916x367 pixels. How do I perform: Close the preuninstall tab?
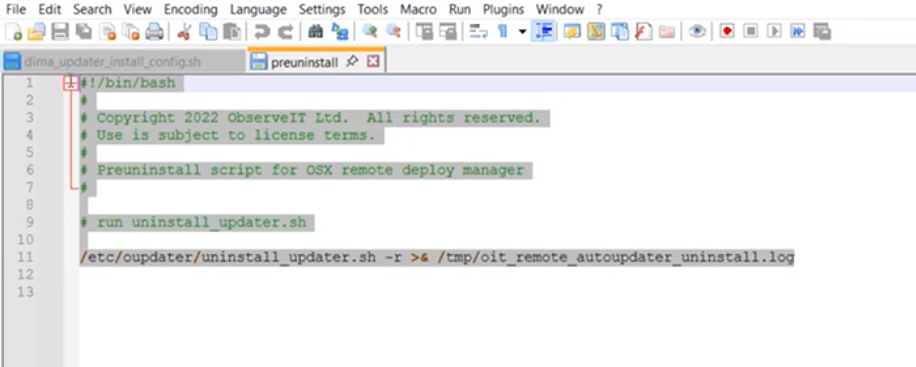(x=373, y=61)
